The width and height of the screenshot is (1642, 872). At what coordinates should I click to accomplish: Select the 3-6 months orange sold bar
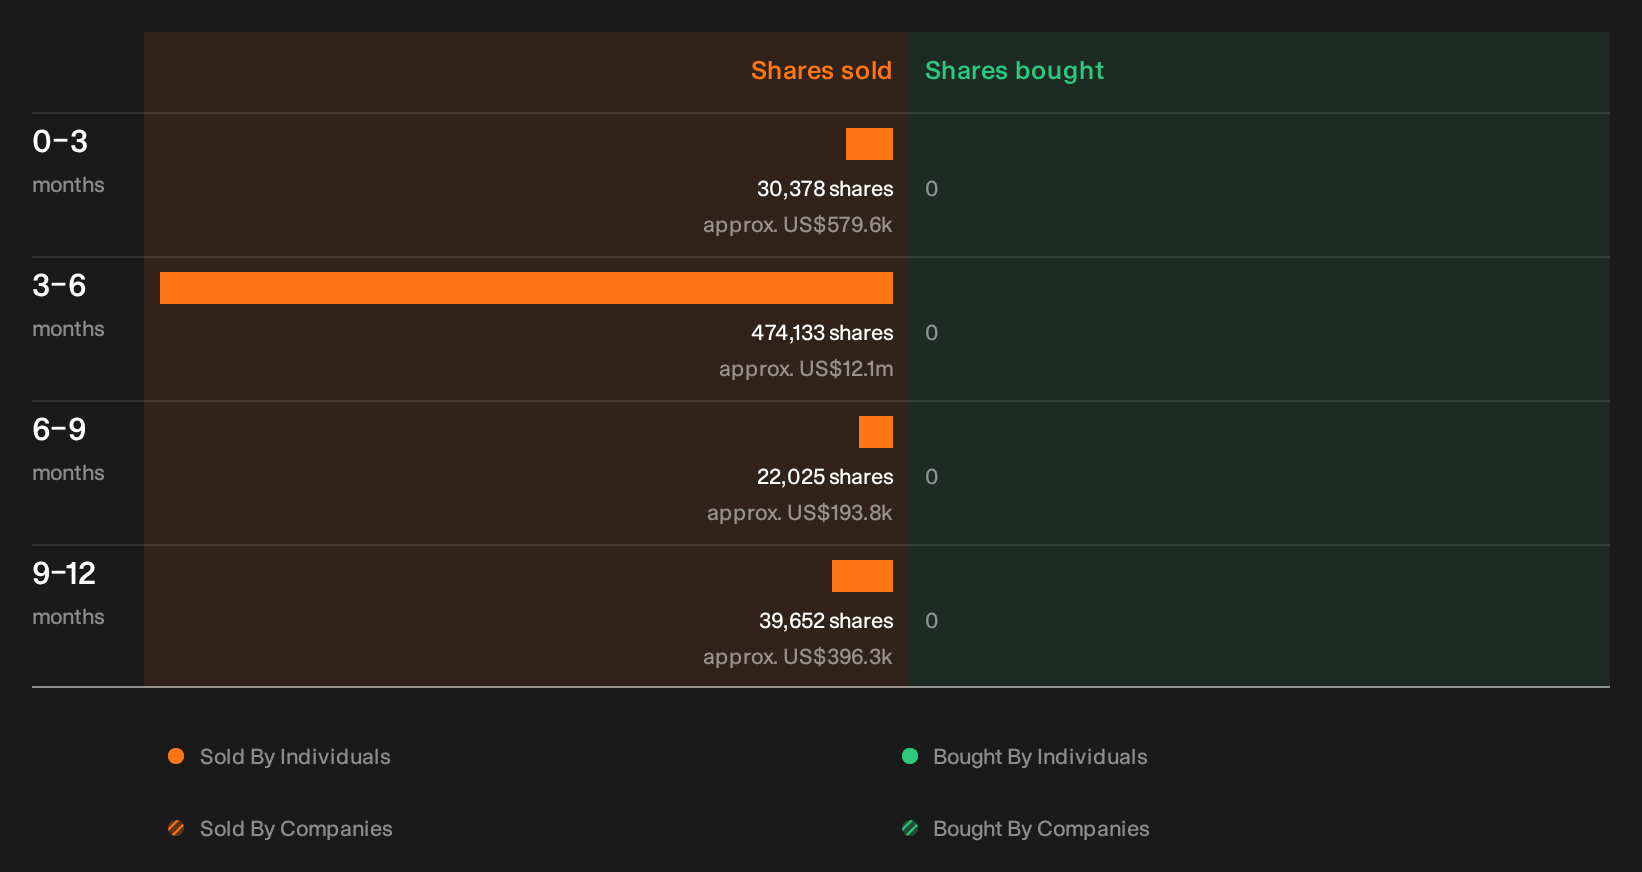[x=526, y=288]
